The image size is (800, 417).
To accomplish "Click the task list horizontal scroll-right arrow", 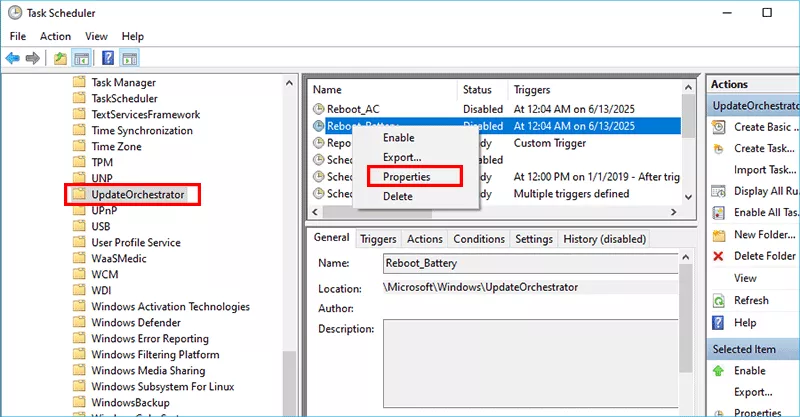I will pyautogui.click(x=673, y=212).
